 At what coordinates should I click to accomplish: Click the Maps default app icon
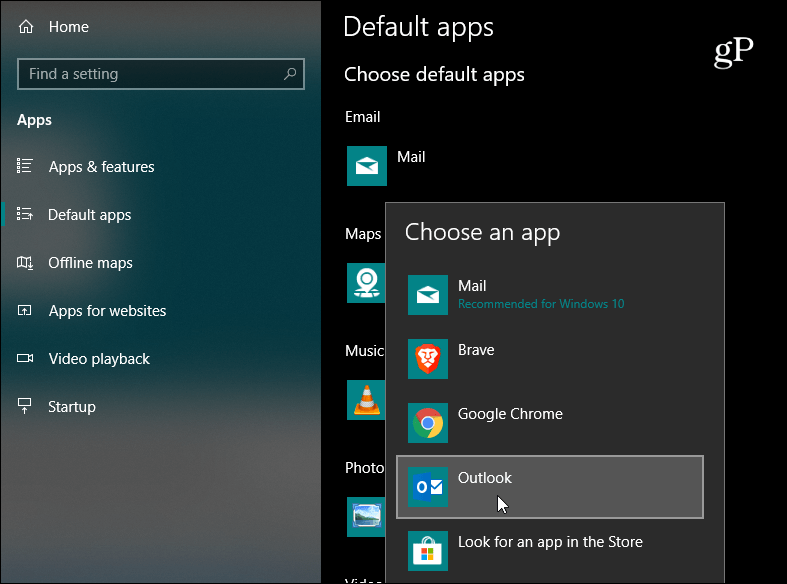click(x=366, y=283)
